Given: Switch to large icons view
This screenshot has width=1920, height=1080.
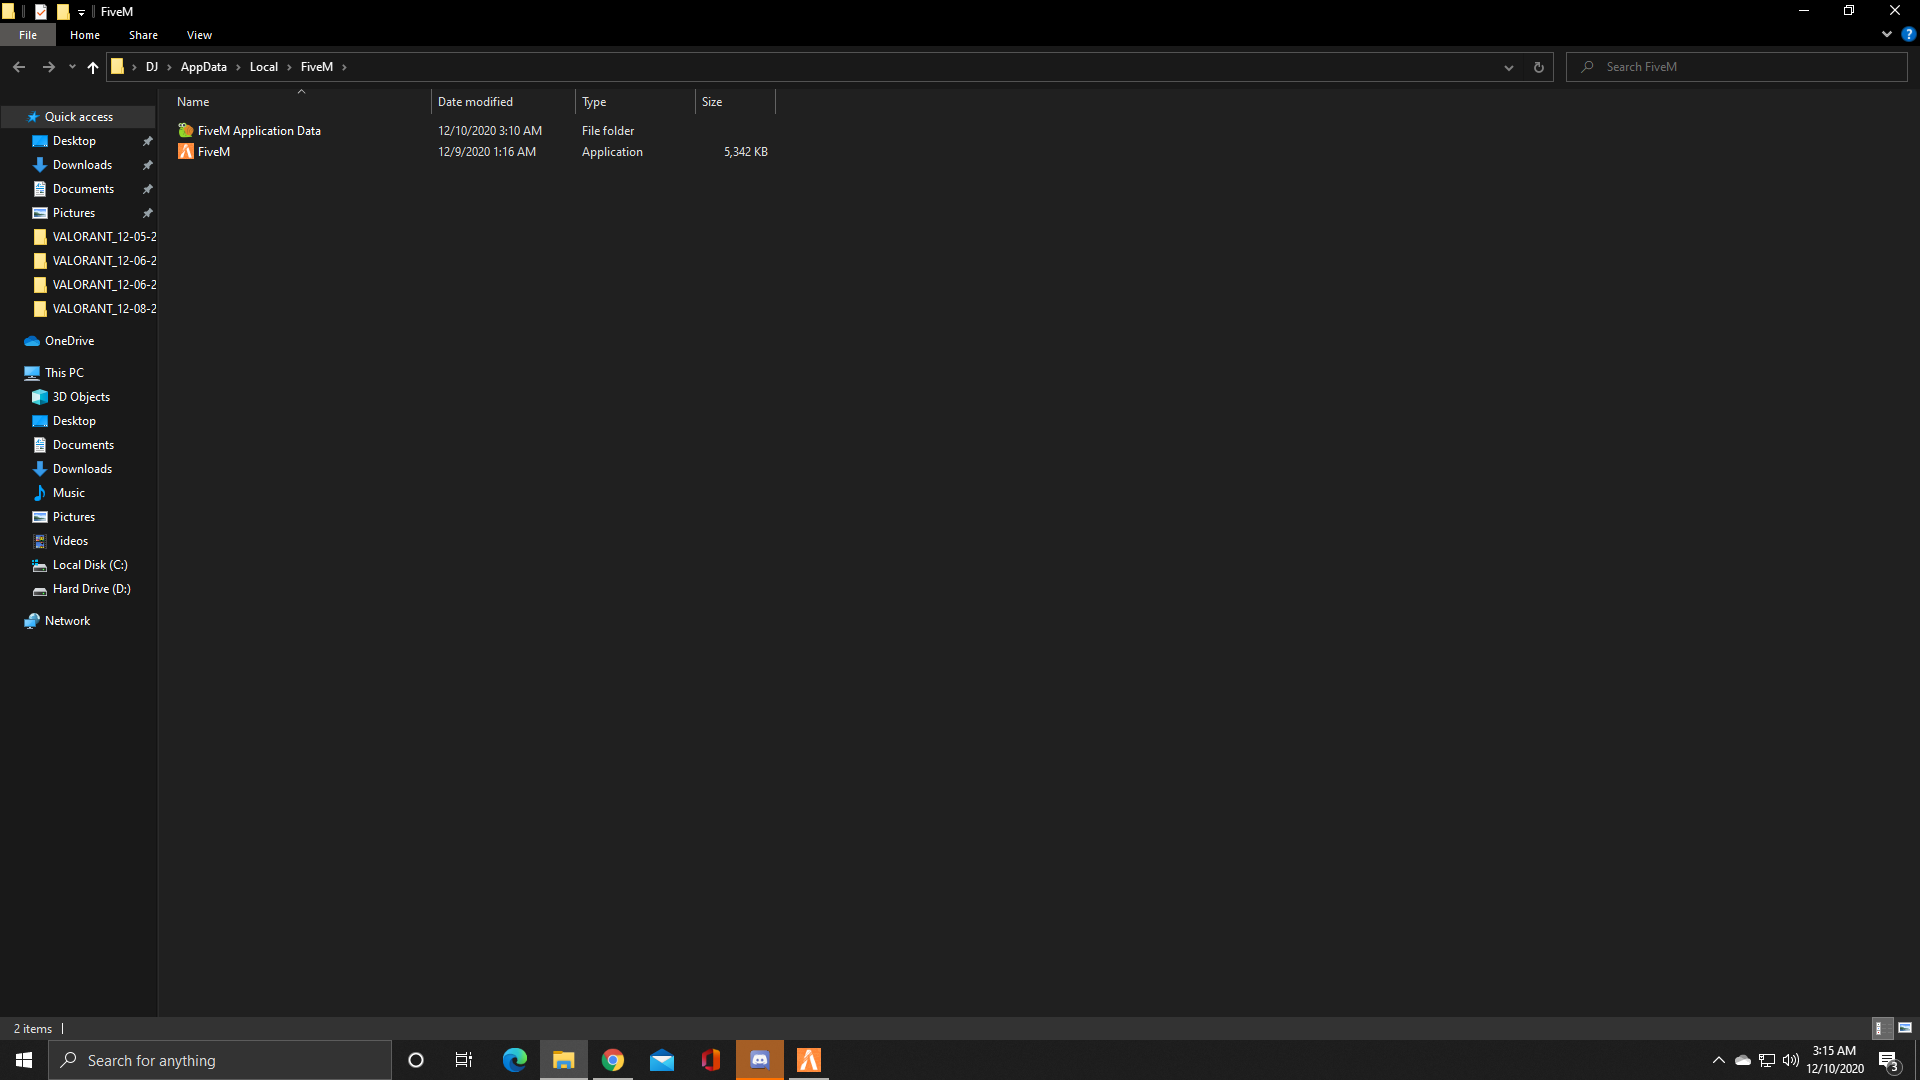Looking at the screenshot, I should pyautogui.click(x=1905, y=1028).
